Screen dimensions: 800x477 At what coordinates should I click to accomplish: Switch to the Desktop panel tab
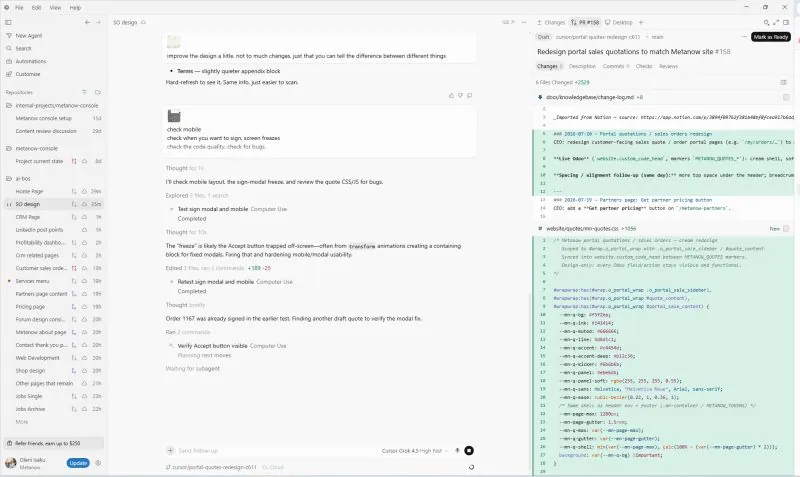618,22
